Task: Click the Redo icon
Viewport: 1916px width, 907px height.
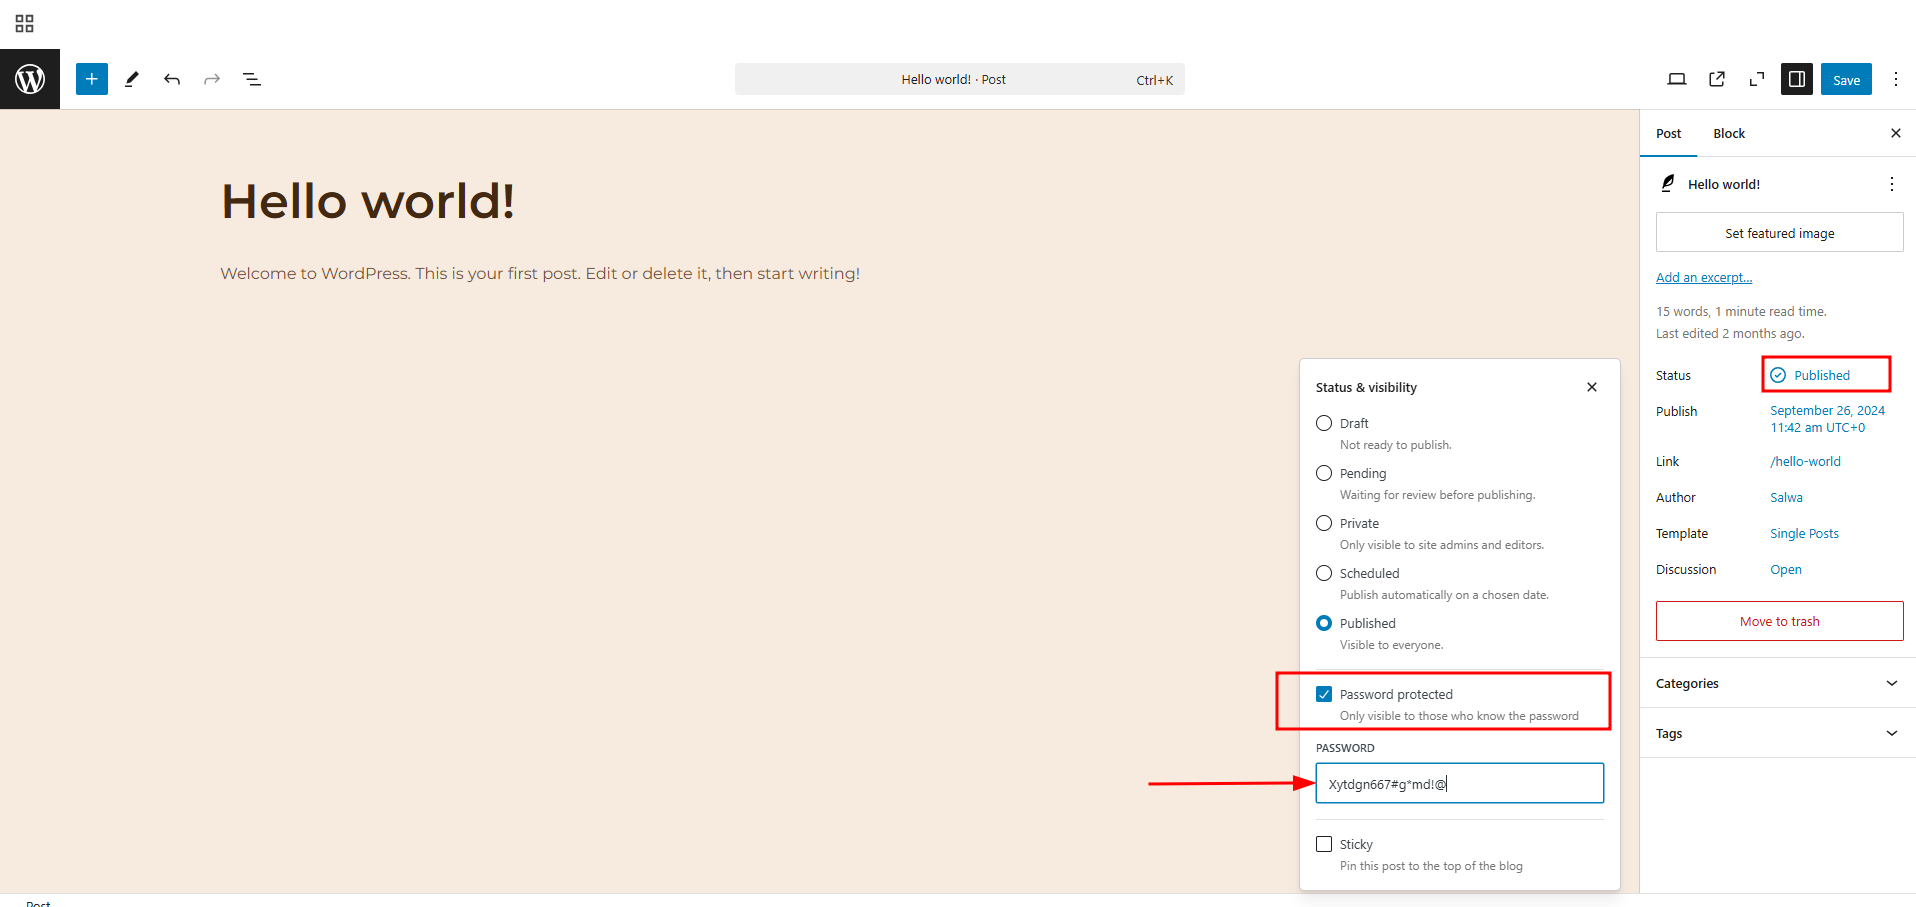Action: pos(211,79)
